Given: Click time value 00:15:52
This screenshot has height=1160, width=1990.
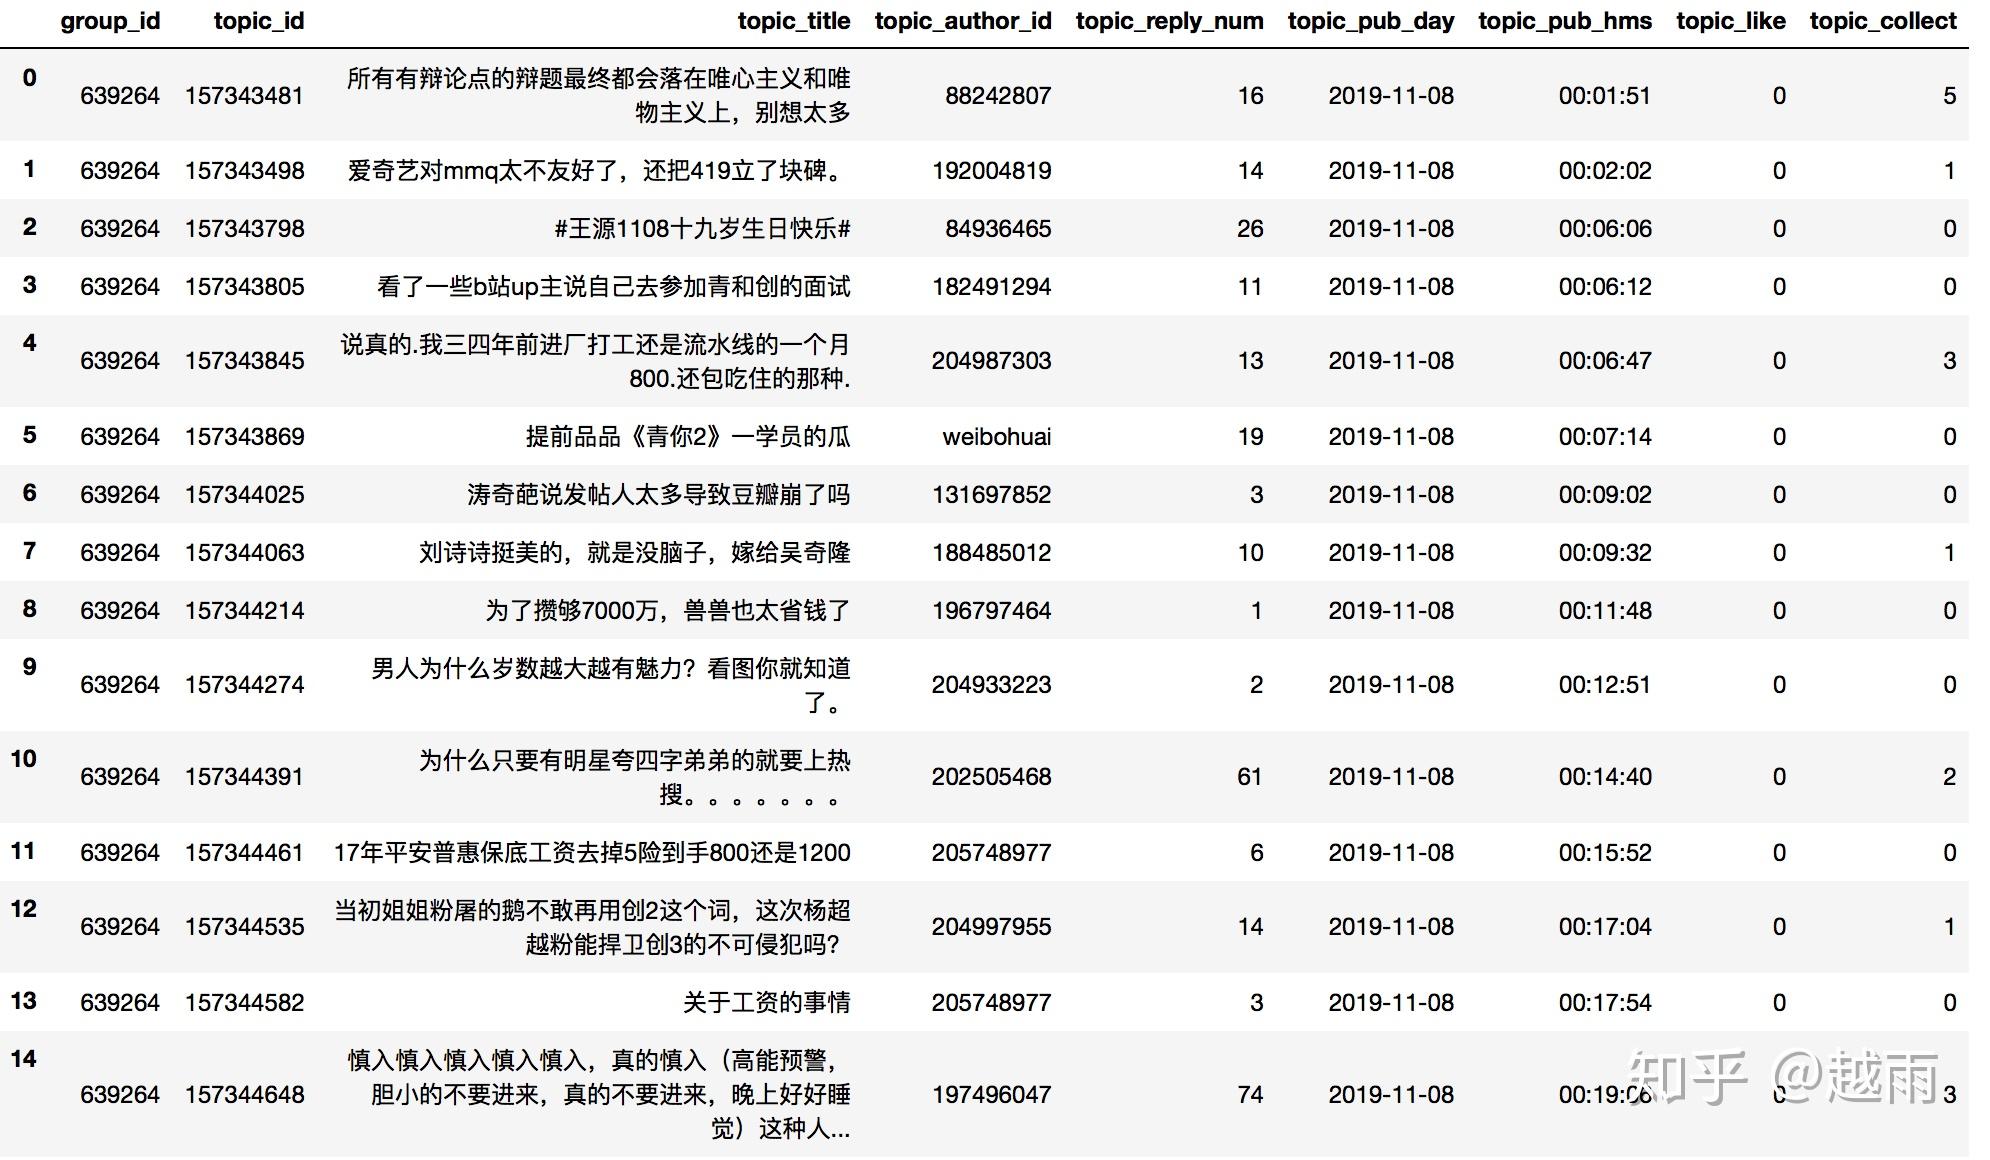Looking at the screenshot, I should pyautogui.click(x=1605, y=853).
